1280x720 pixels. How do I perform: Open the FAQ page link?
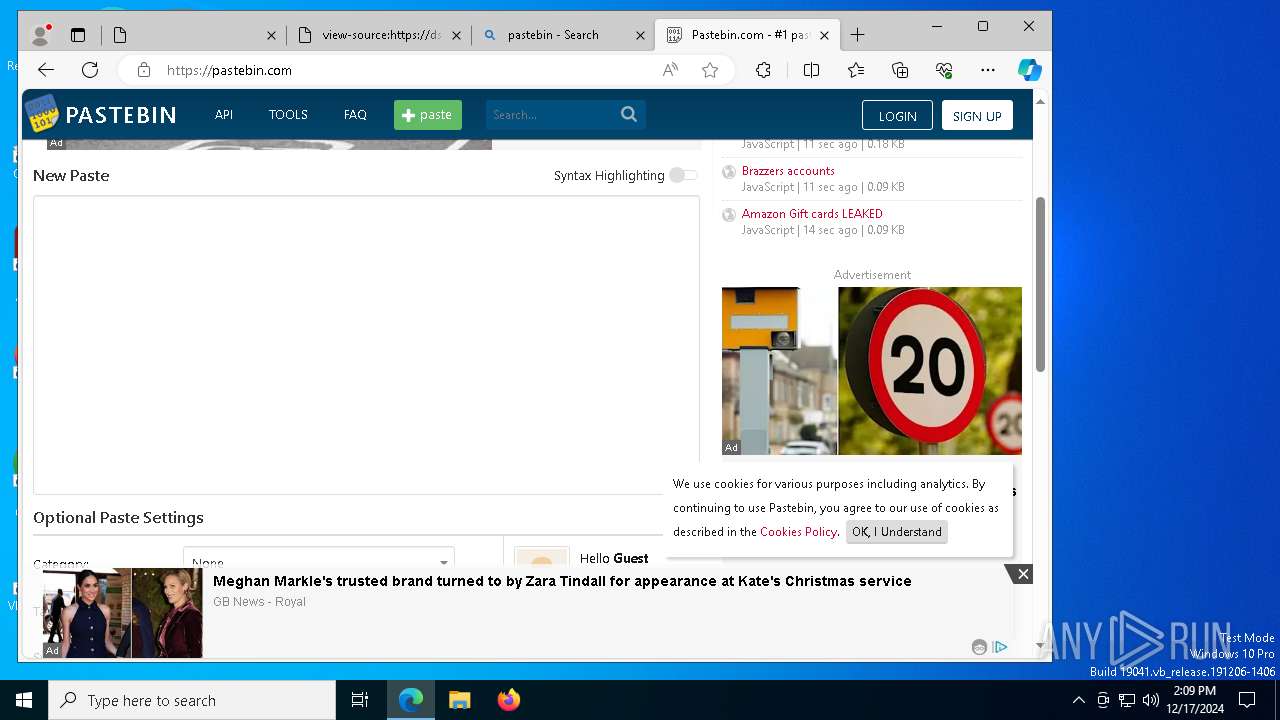pyautogui.click(x=355, y=115)
